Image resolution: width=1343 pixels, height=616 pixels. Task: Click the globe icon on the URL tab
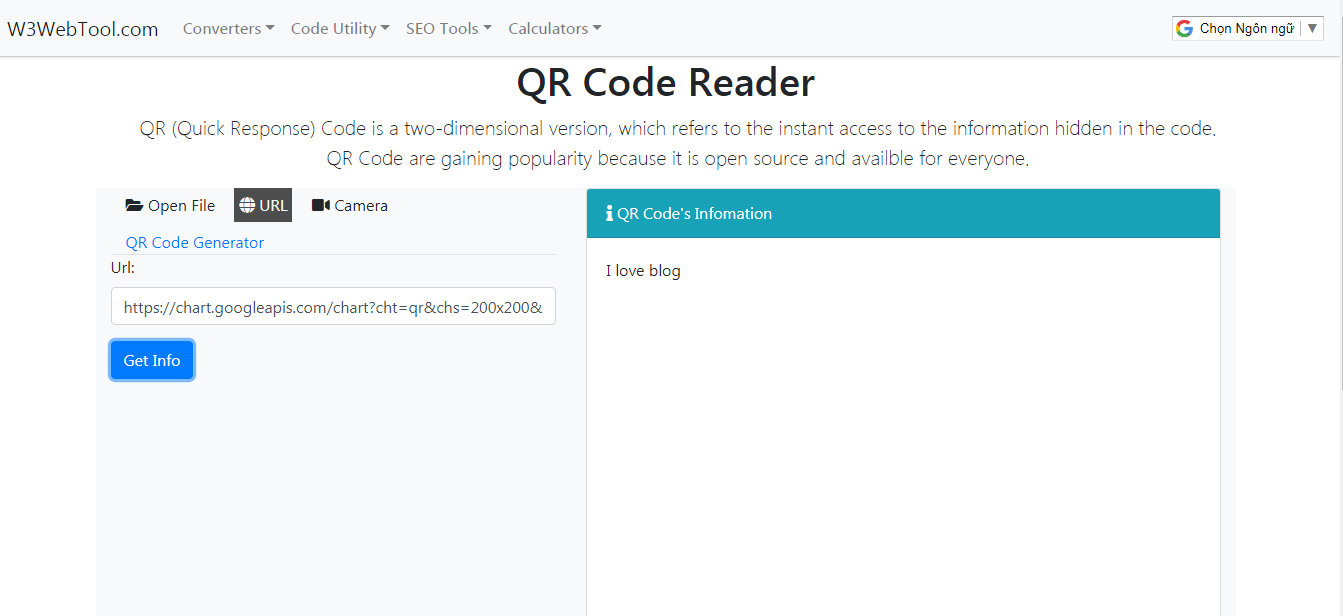click(x=249, y=205)
